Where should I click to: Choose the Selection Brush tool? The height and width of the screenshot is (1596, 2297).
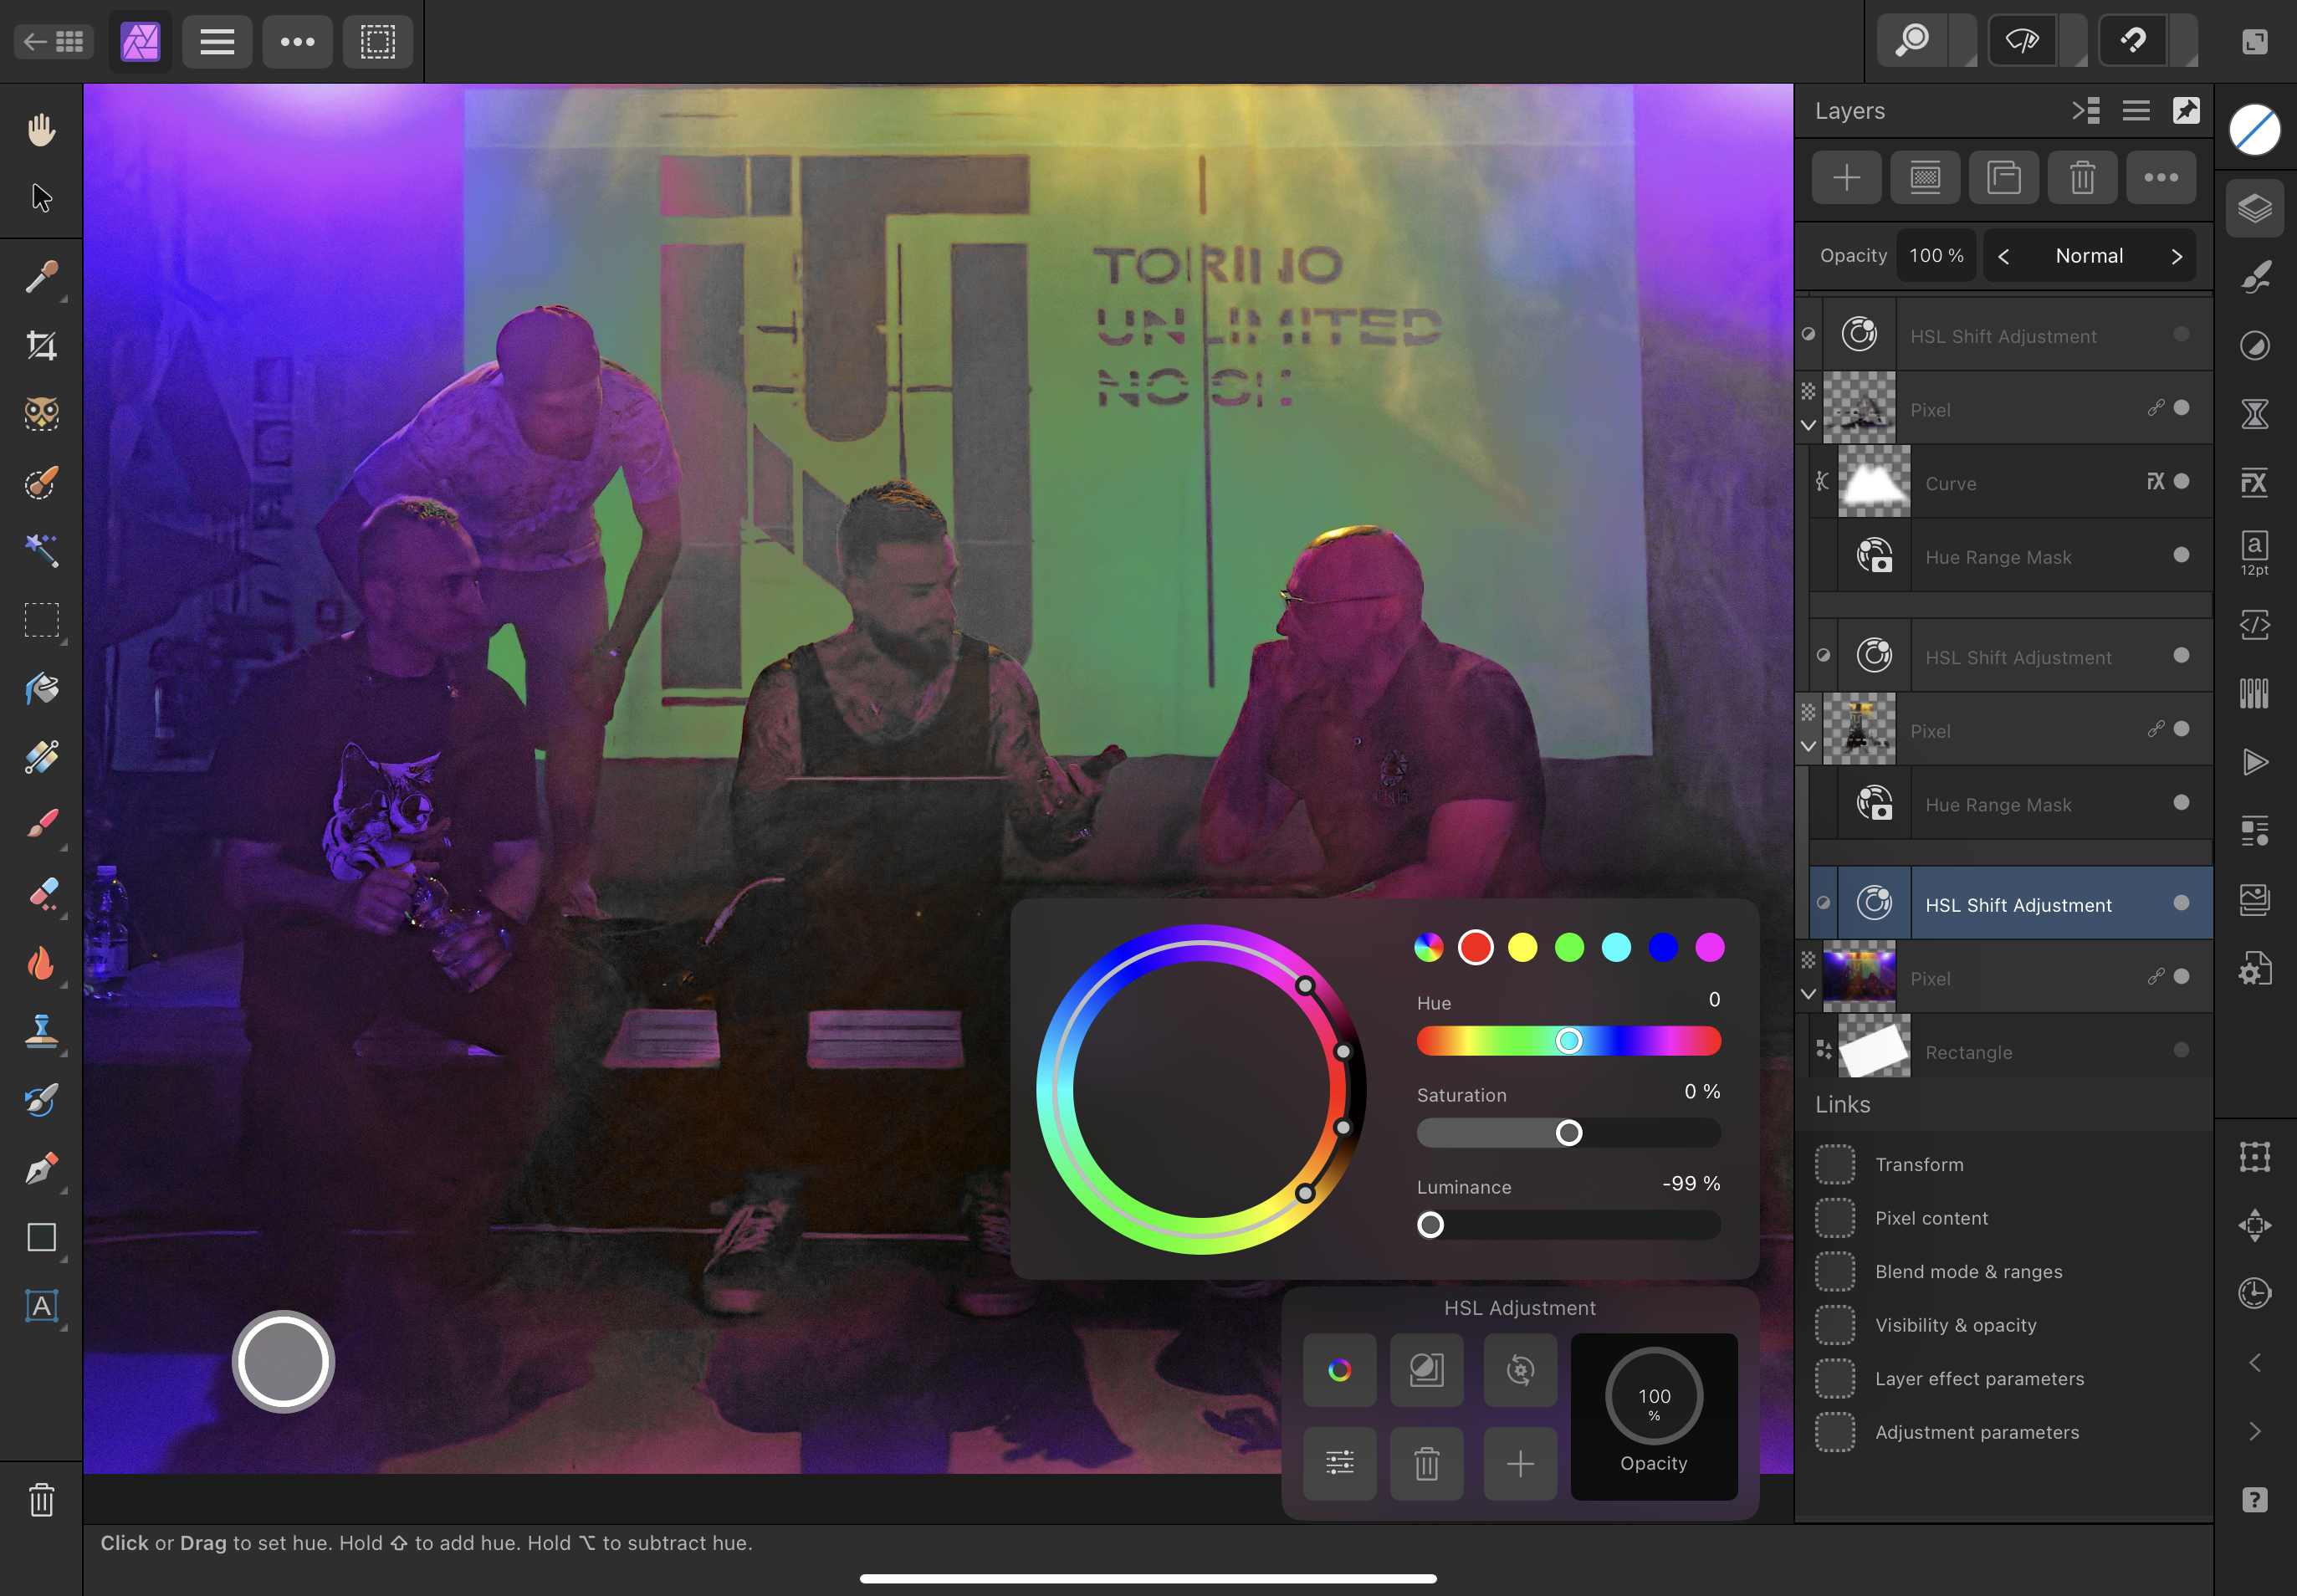point(41,482)
